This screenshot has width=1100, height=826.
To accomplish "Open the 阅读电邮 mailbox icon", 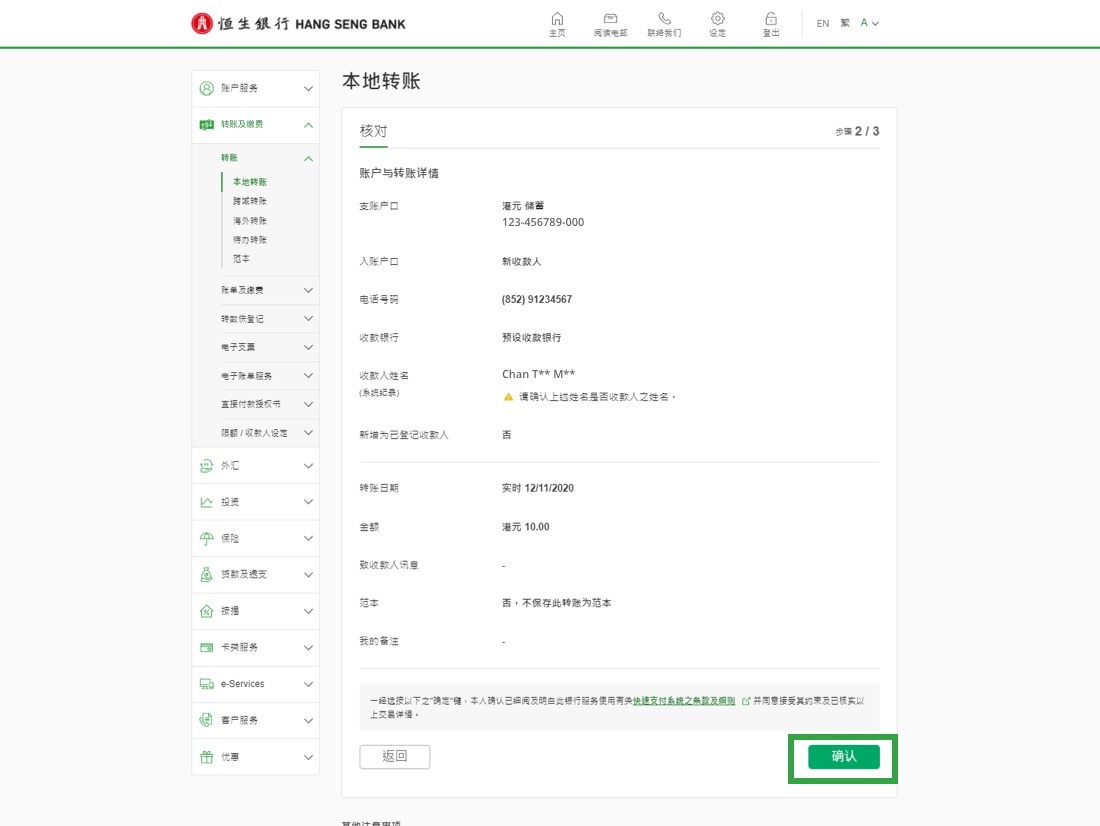I will pos(610,19).
